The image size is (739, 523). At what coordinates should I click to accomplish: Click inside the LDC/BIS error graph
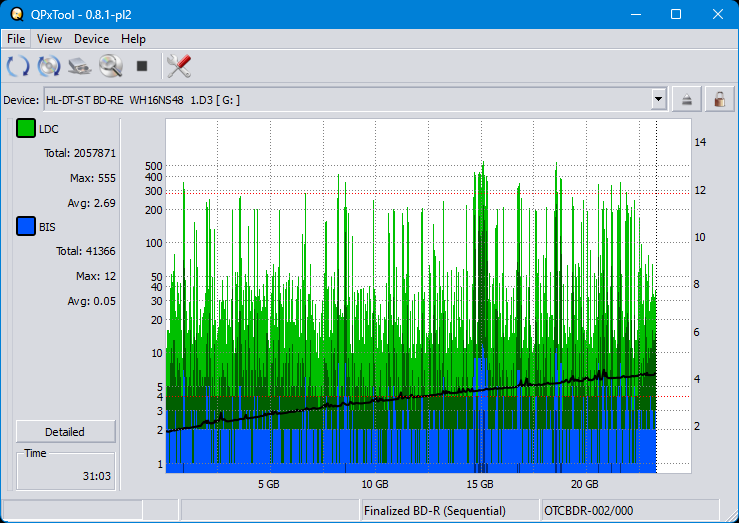428,296
